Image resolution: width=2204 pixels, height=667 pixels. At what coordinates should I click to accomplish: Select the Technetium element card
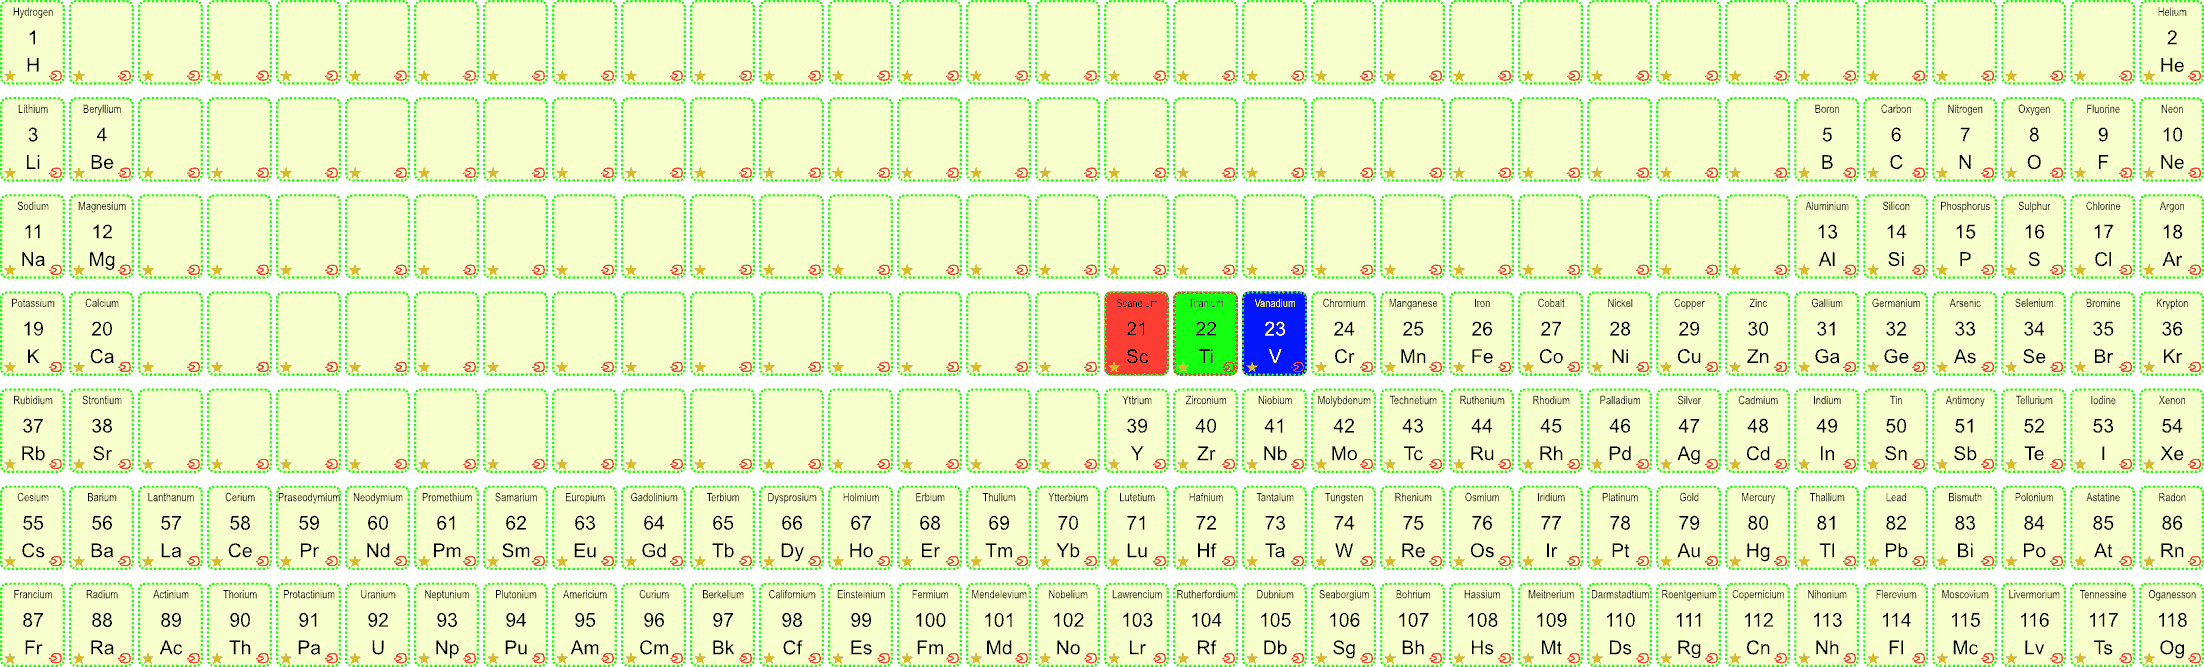click(x=1413, y=431)
